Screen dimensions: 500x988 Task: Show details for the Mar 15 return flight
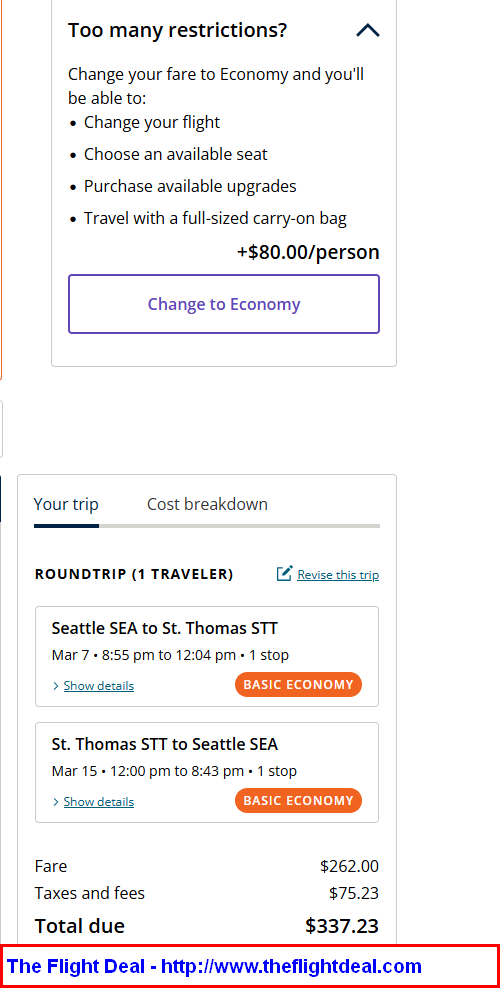99,801
